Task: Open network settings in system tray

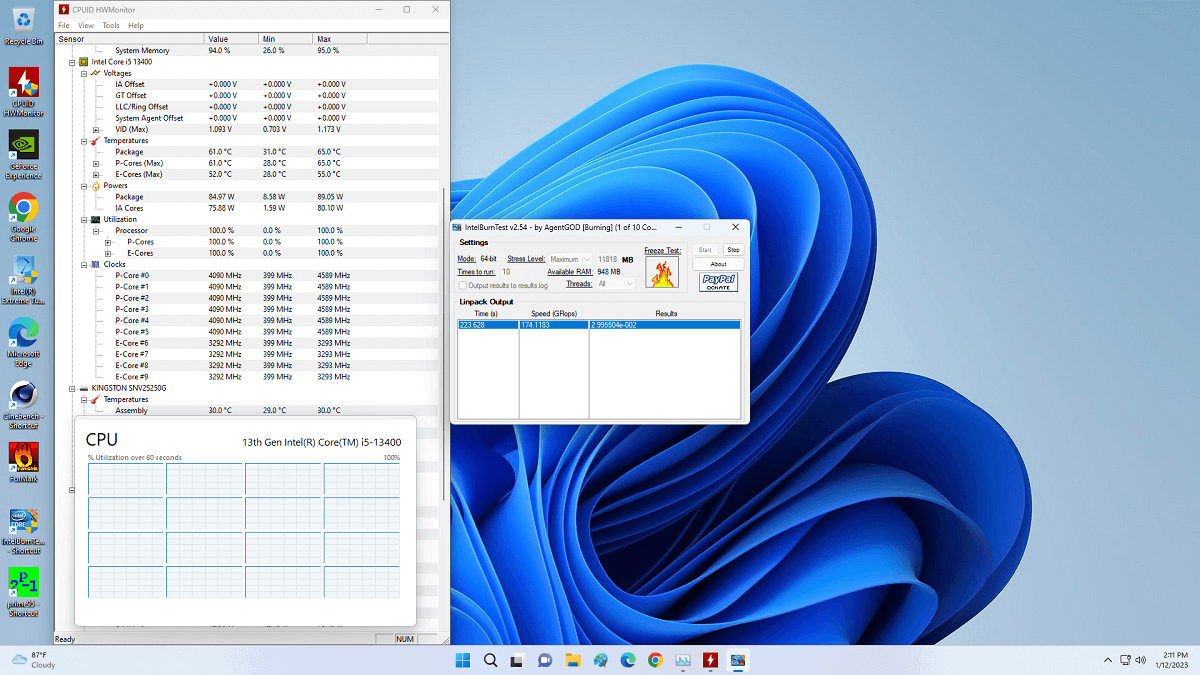Action: [x=1125, y=660]
